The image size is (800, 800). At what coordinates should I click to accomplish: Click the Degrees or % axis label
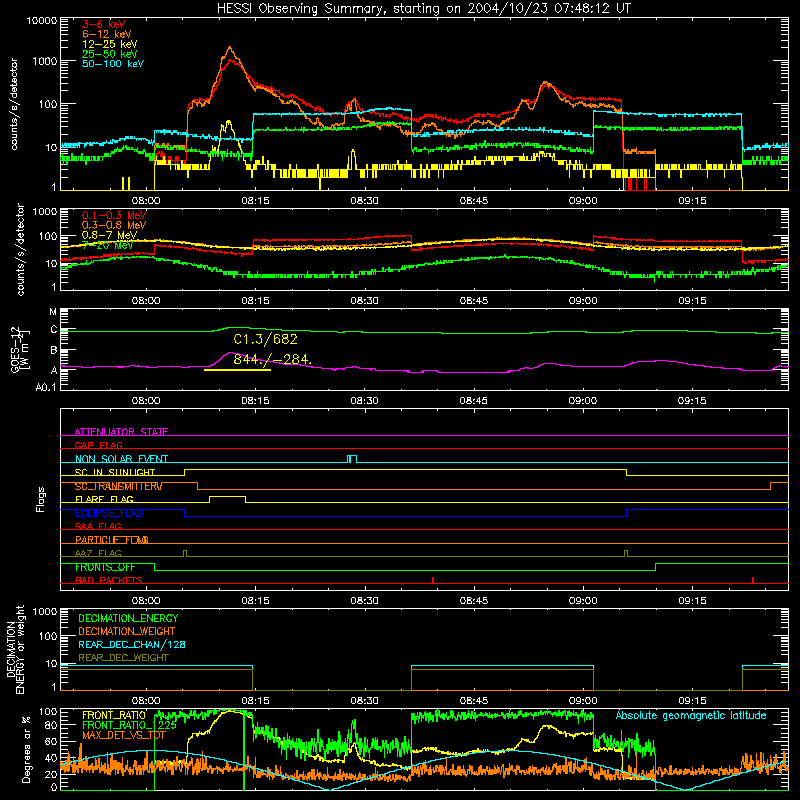coord(27,750)
